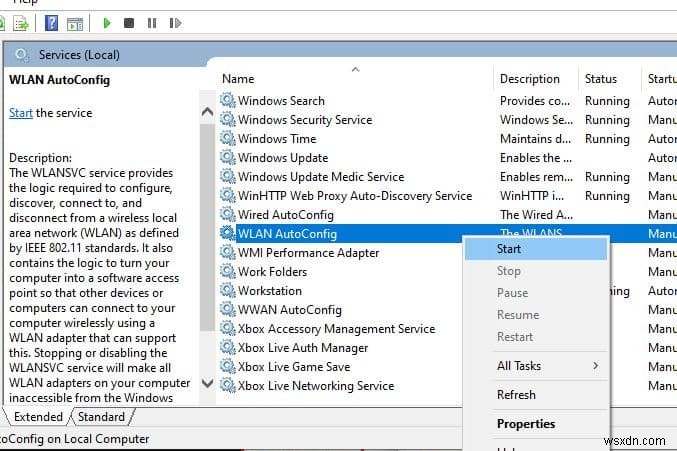Select the Work Folders service name

(272, 271)
